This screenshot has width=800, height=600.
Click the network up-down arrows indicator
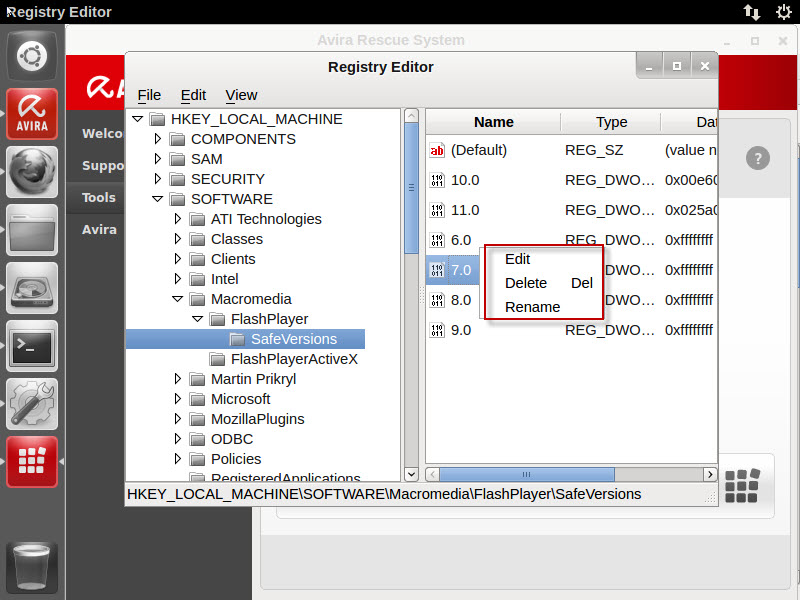click(x=751, y=12)
